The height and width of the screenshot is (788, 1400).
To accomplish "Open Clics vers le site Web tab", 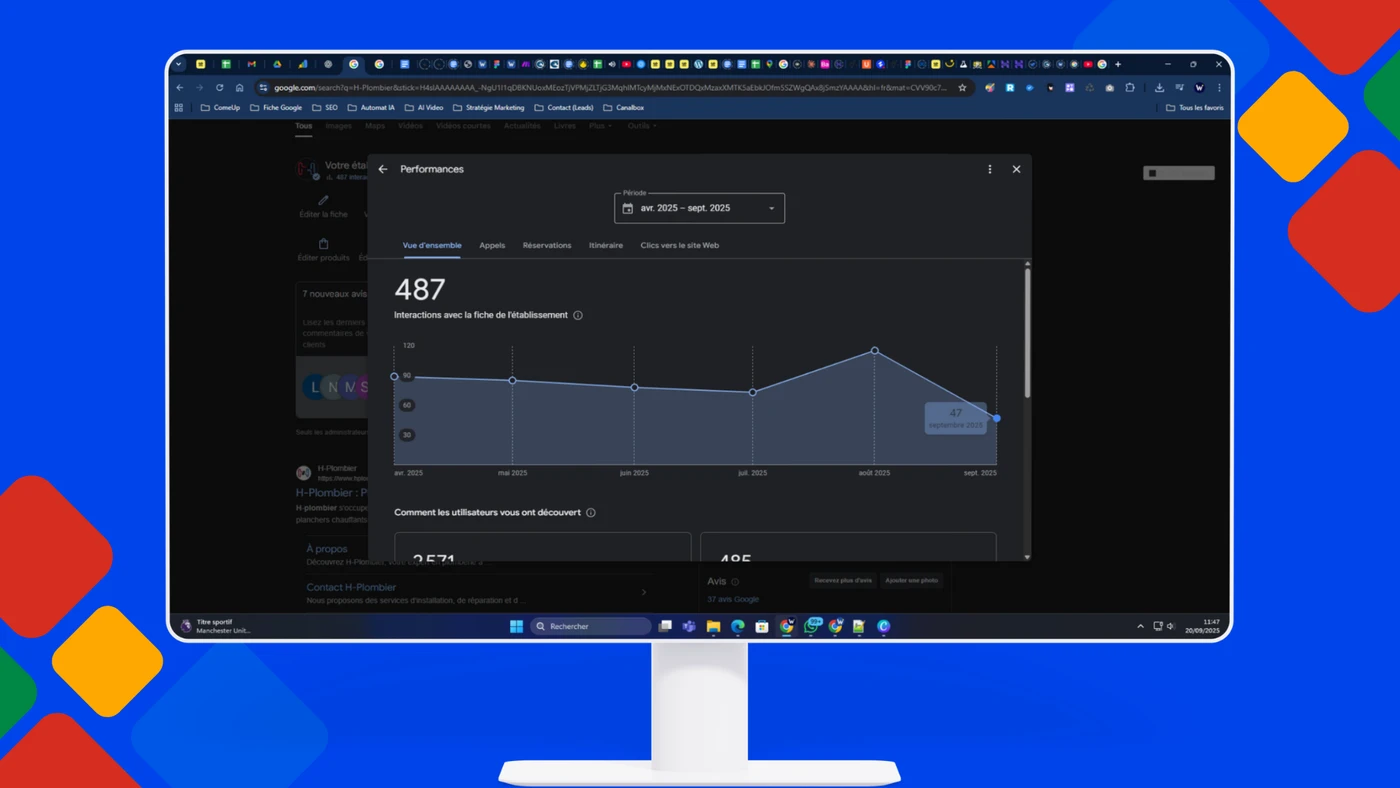I will (680, 245).
